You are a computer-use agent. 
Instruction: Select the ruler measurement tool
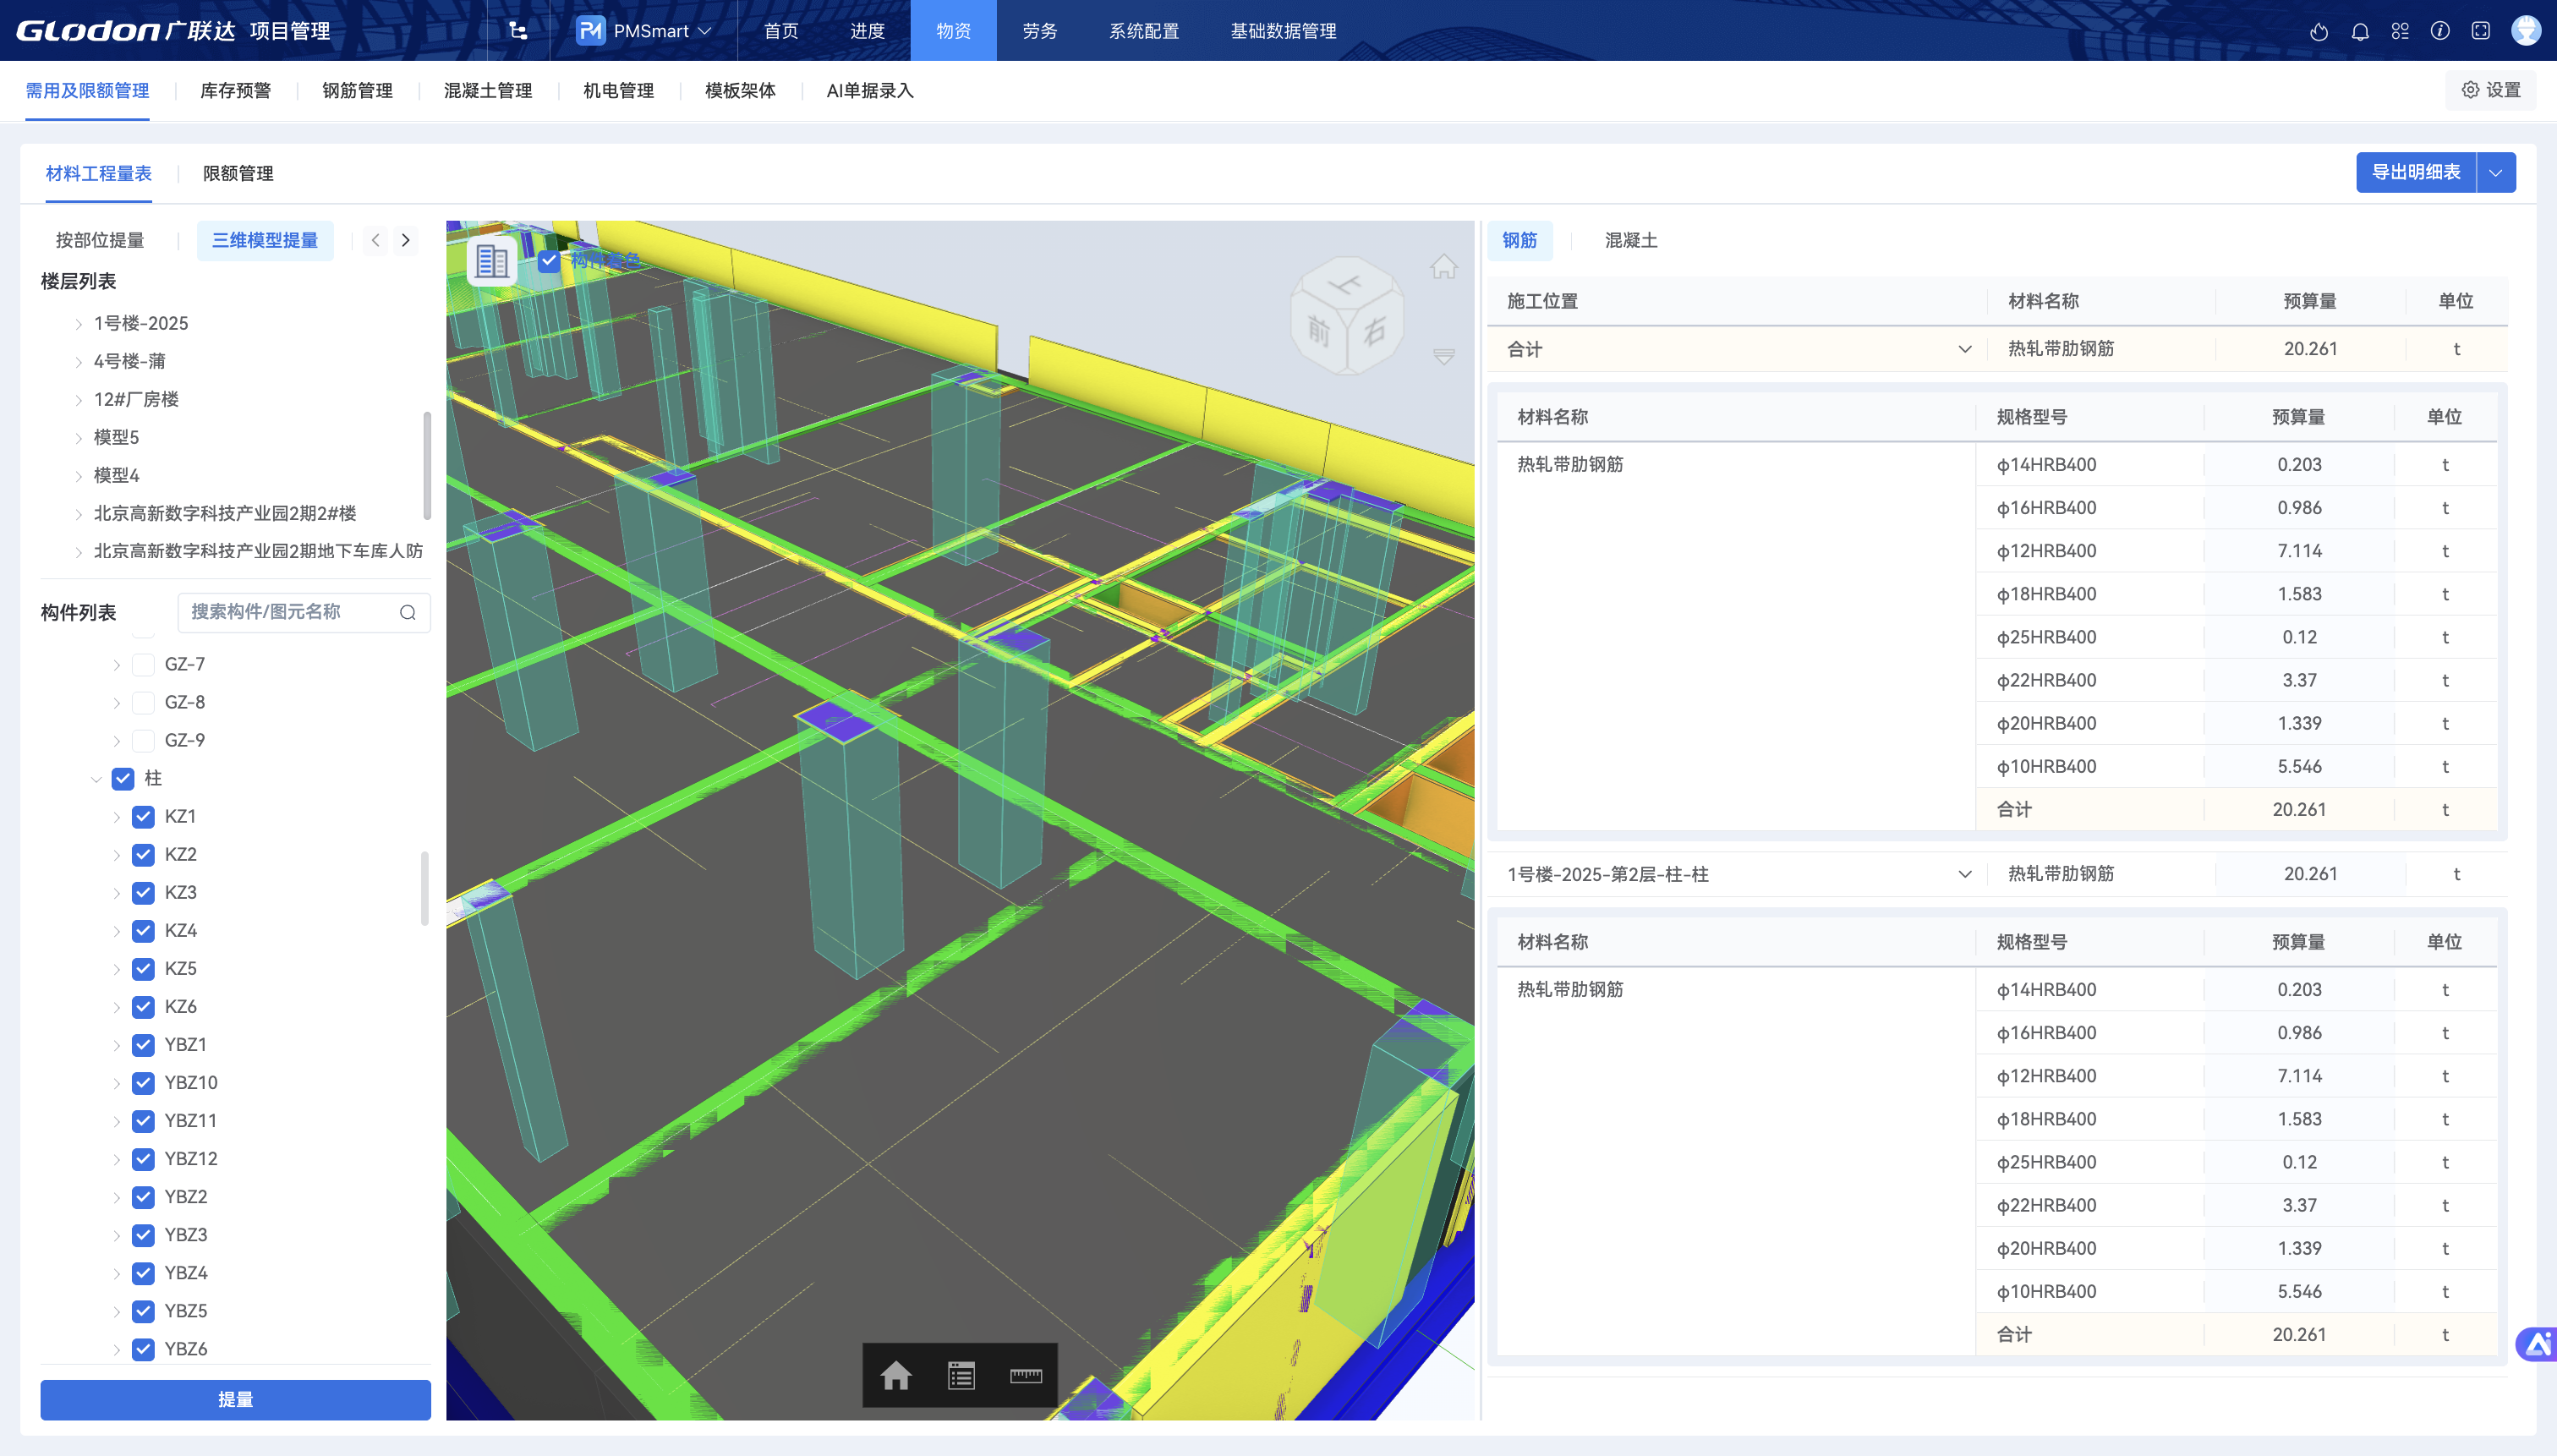1026,1376
